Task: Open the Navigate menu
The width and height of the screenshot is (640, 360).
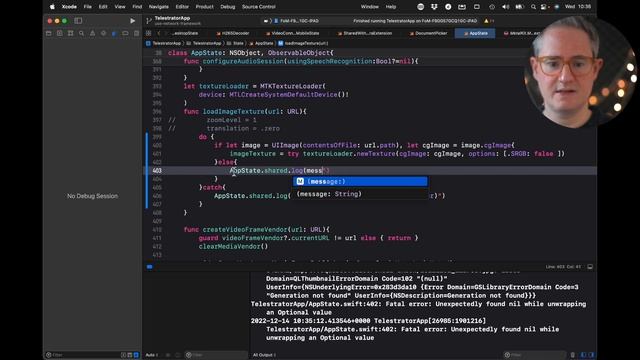Action: (159, 7)
